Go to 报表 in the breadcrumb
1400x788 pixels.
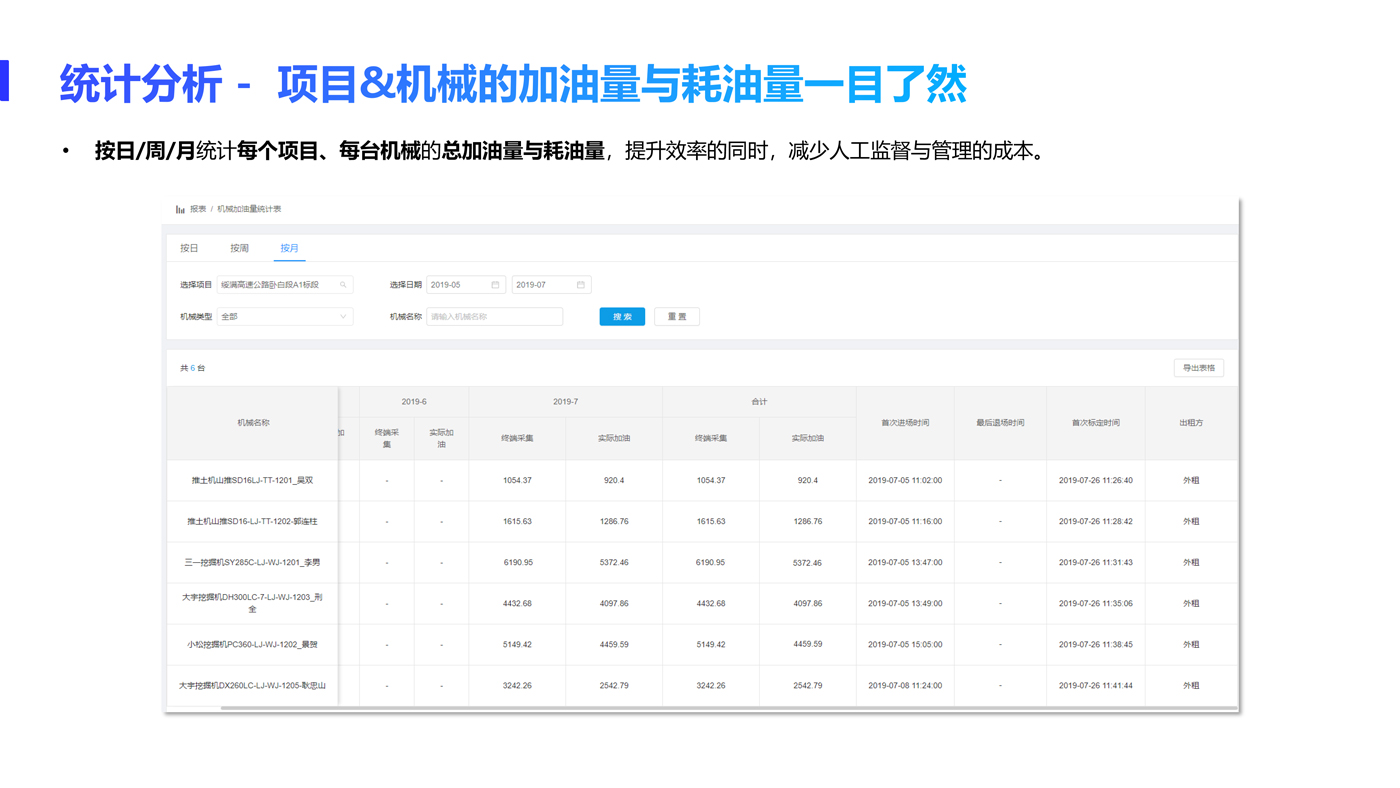(x=198, y=209)
